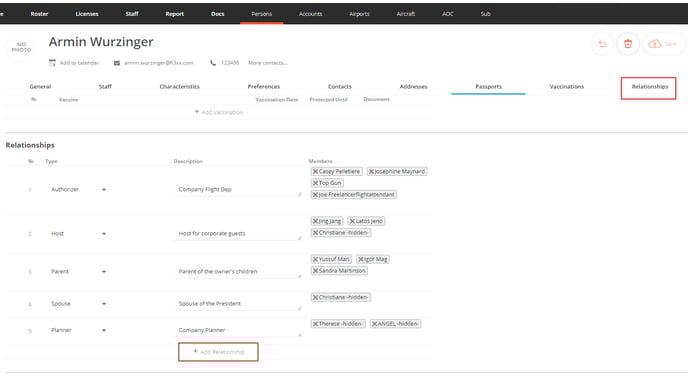
Task: Open the Licenses menu
Action: pos(87,14)
